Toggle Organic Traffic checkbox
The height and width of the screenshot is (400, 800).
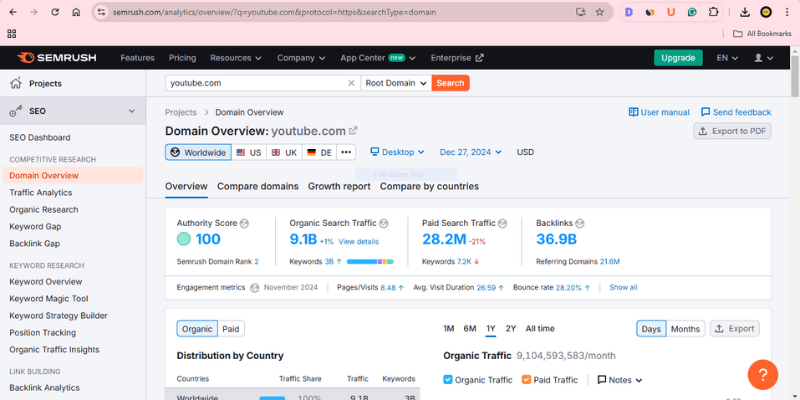(x=448, y=380)
